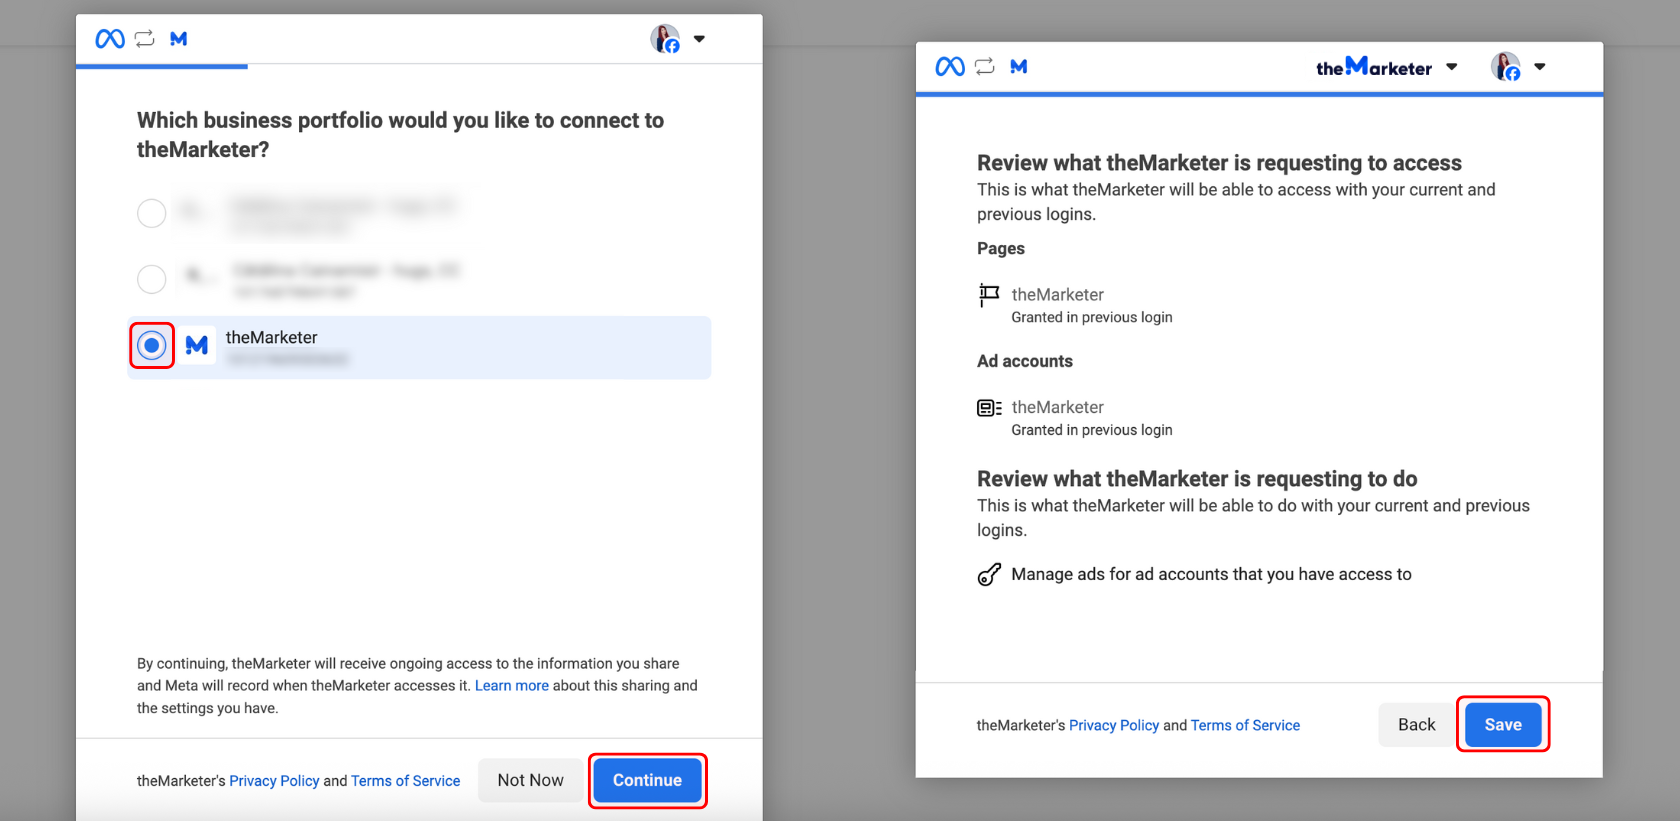The image size is (1680, 821).
Task: Click the theMarketer M icon in the left dialog header
Action: (x=179, y=39)
